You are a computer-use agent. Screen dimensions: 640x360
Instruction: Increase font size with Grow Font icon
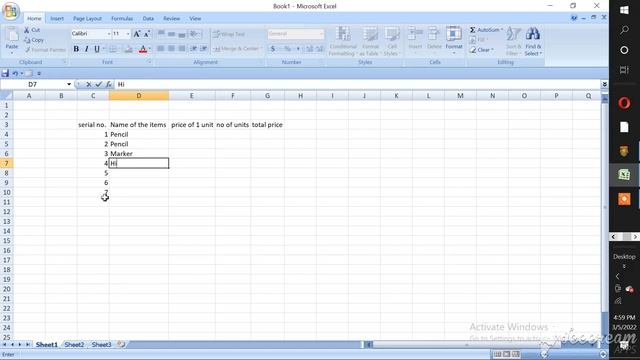point(137,34)
